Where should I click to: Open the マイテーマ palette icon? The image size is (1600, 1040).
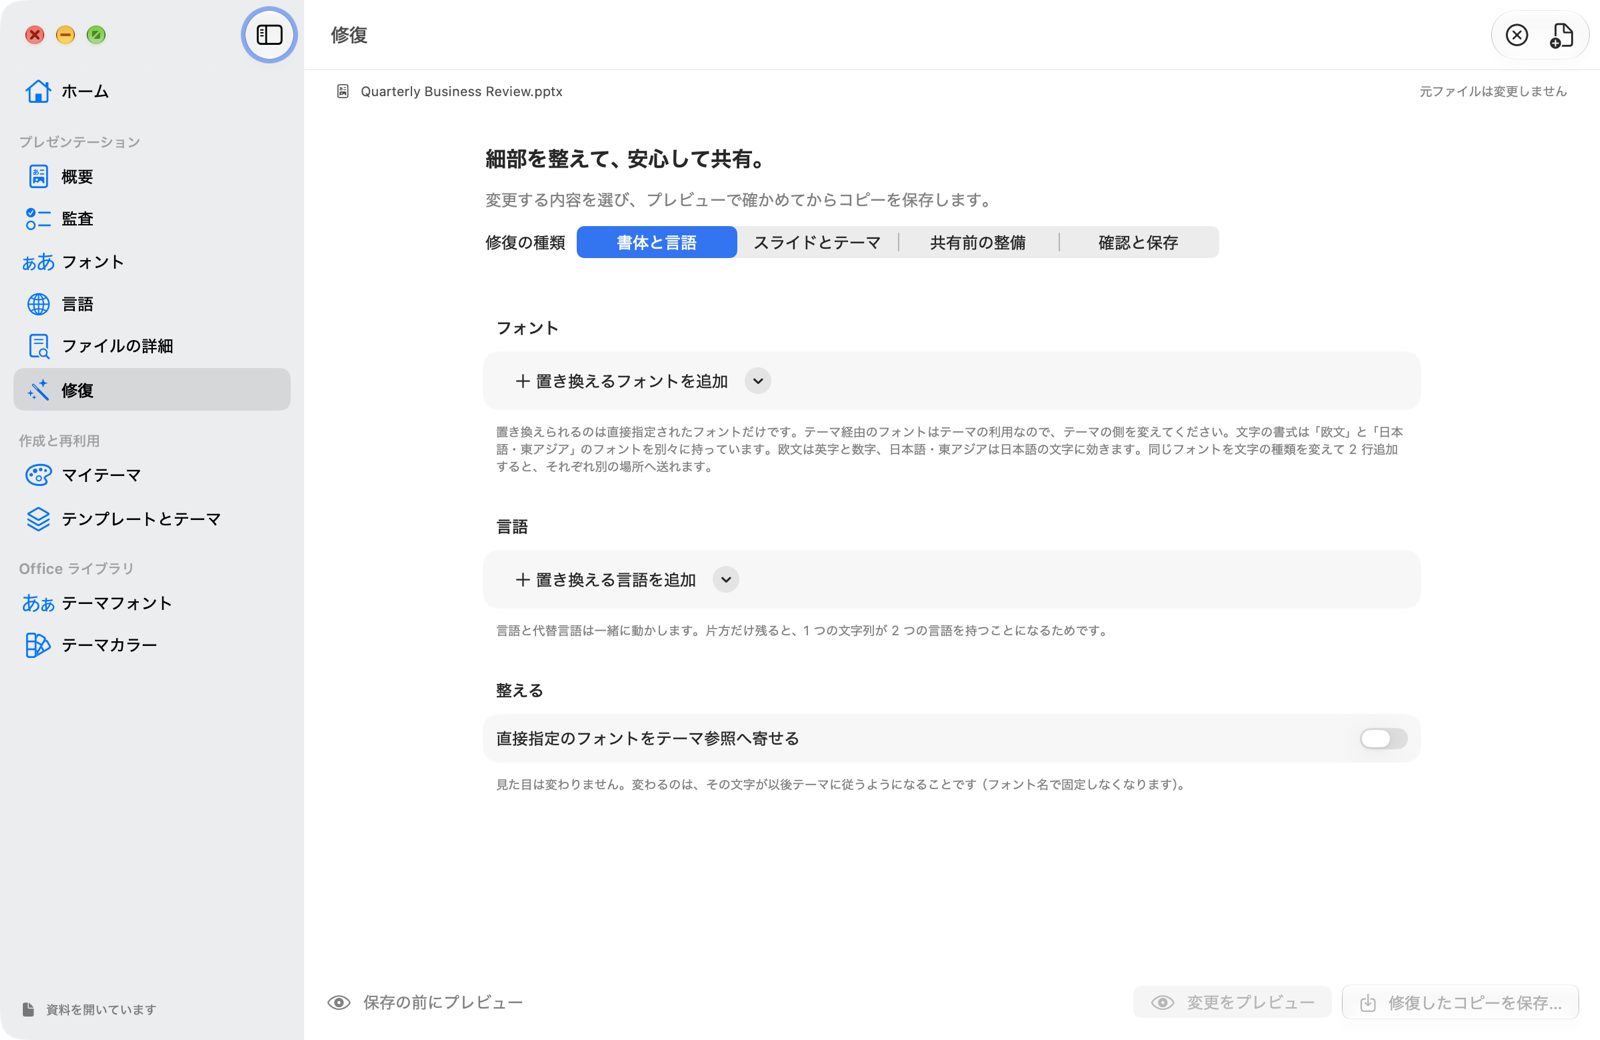click(38, 475)
